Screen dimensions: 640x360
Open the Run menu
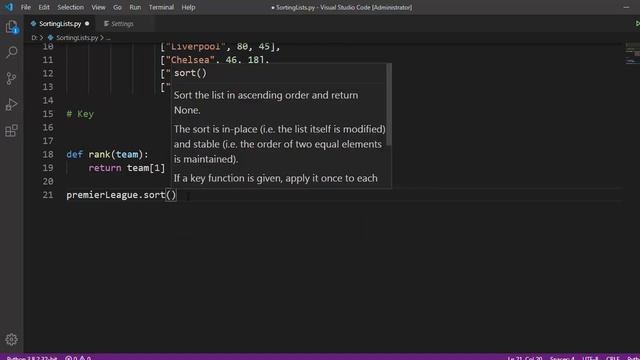[135, 7]
